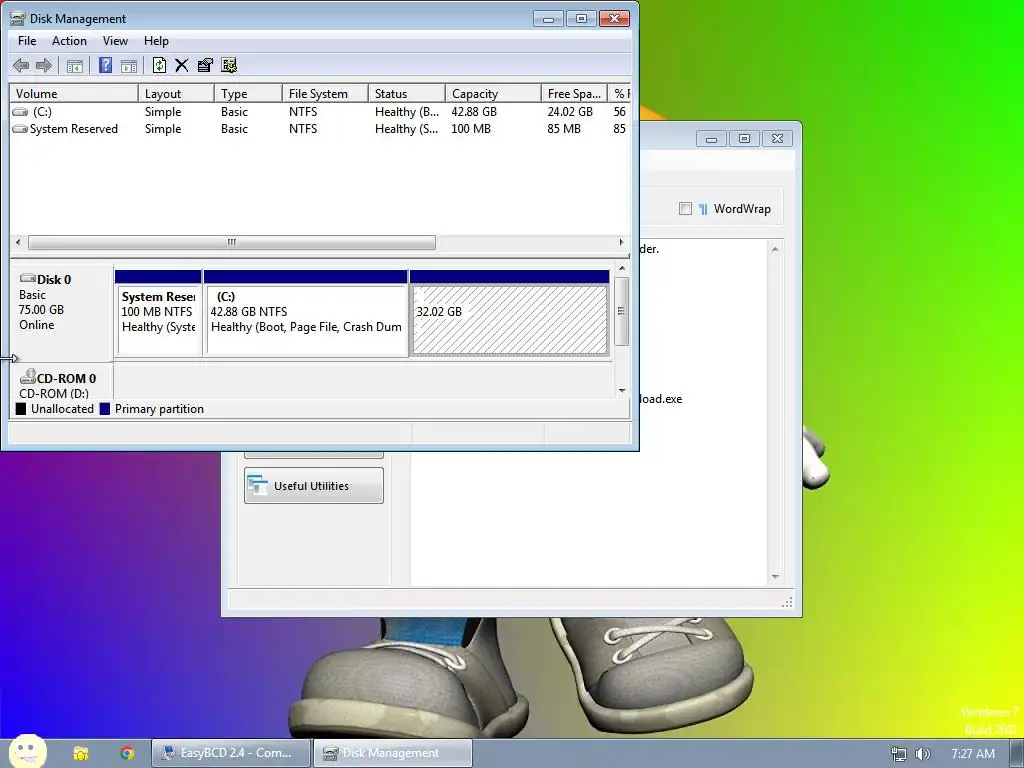Open Start menu smiley orb

[x=27, y=751]
